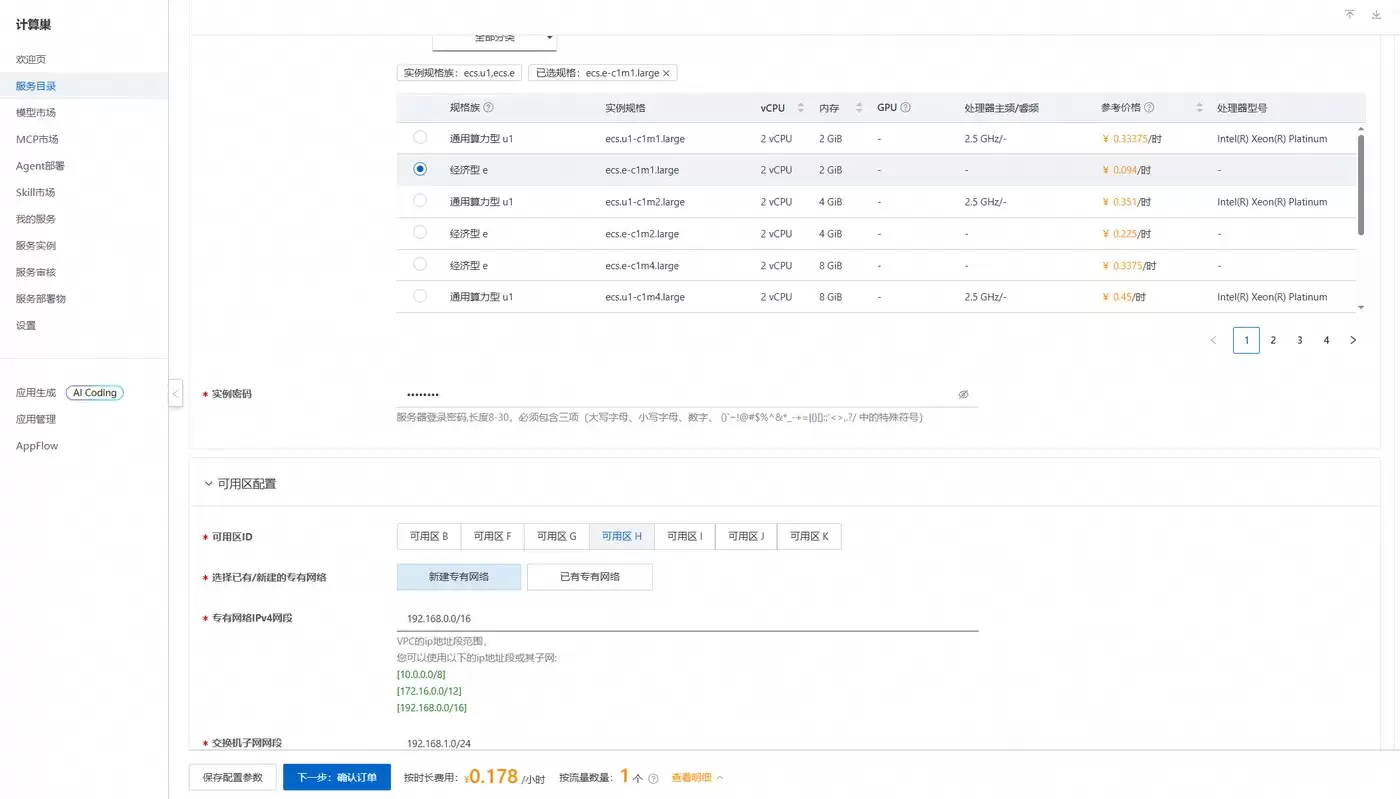1400x799 pixels.
Task: Open help icon next to 按流量数量
Action: (x=653, y=778)
